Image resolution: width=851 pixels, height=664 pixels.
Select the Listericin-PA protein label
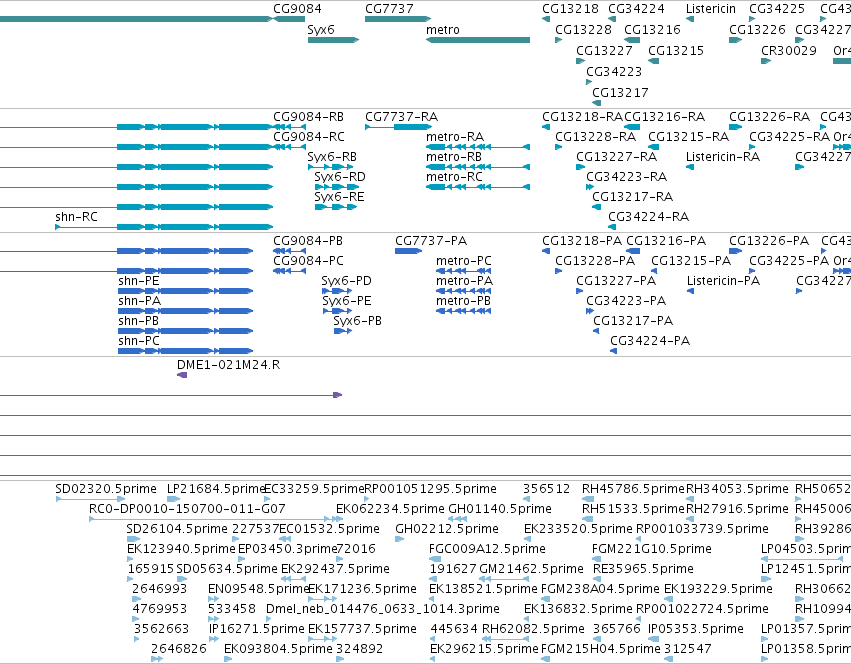click(x=723, y=281)
